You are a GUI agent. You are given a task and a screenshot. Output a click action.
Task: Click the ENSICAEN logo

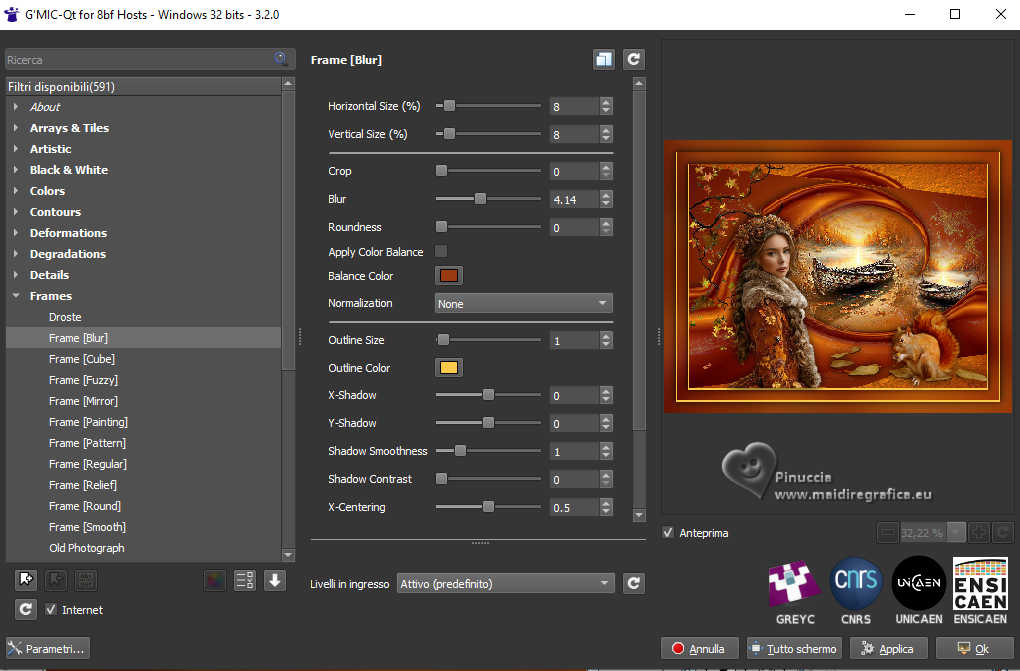tap(980, 591)
